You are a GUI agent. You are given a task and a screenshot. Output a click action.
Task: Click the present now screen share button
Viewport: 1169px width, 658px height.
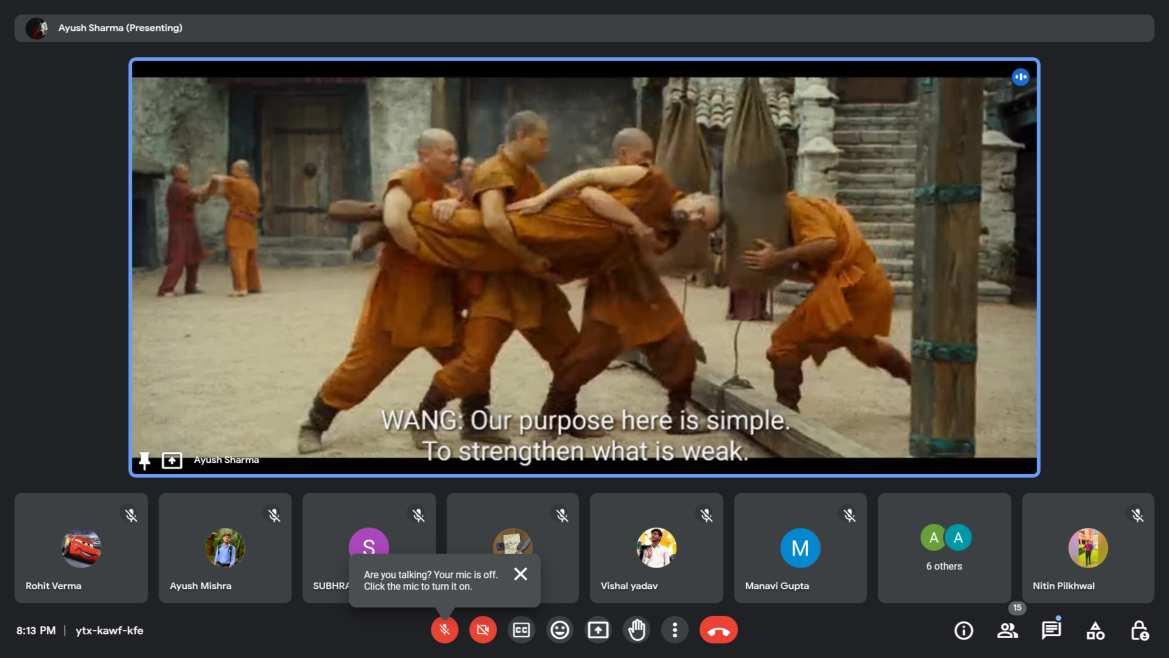click(598, 630)
